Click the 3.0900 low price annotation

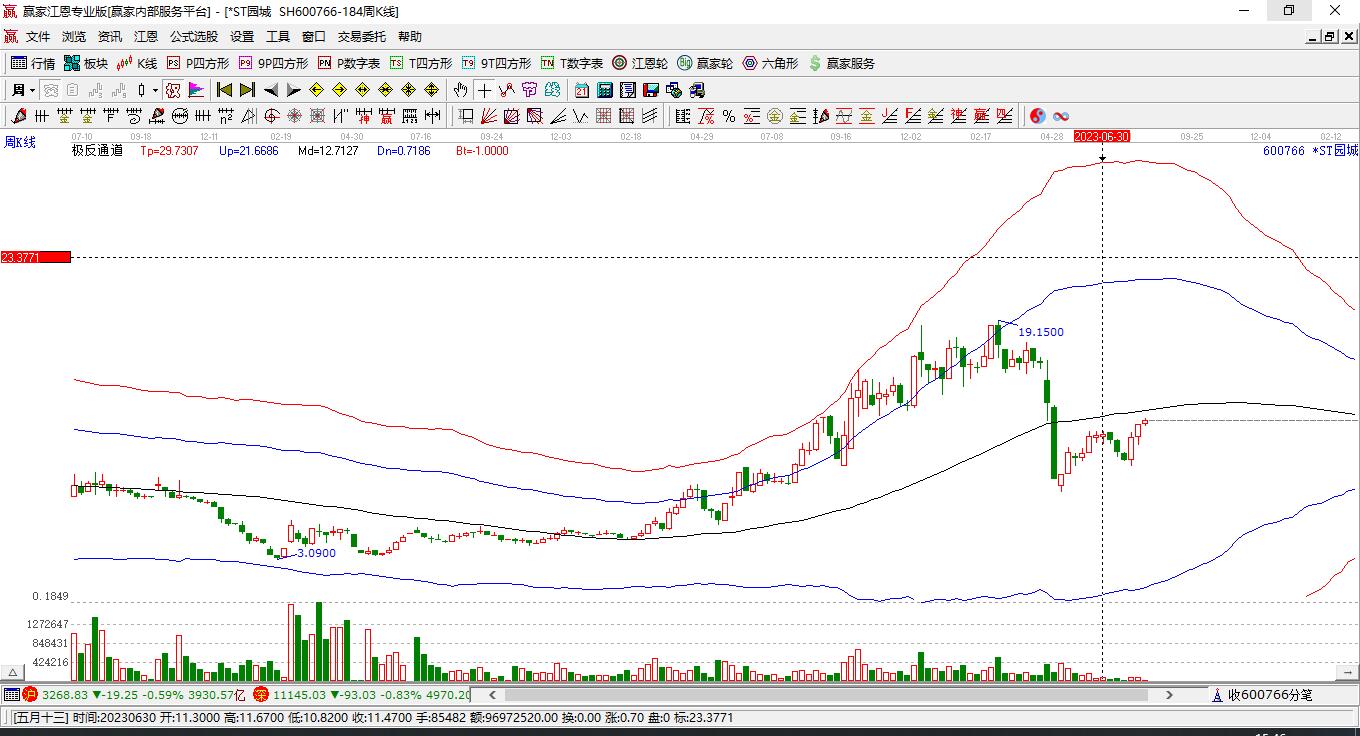[314, 553]
